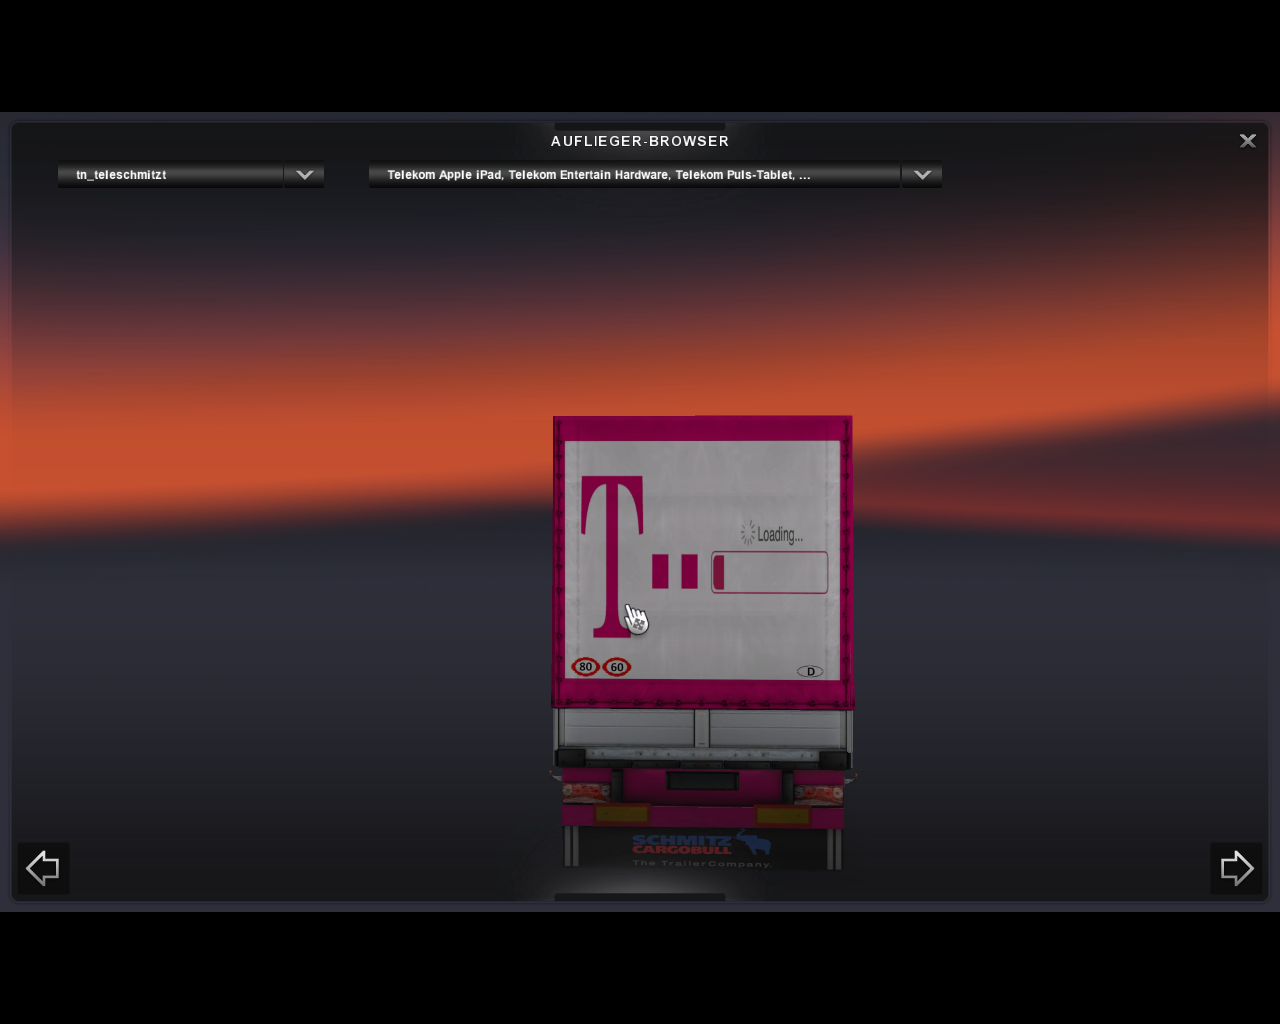Expand the Telekom cargo list dropdown arrow
This screenshot has width=1280, height=1024.
pos(922,175)
